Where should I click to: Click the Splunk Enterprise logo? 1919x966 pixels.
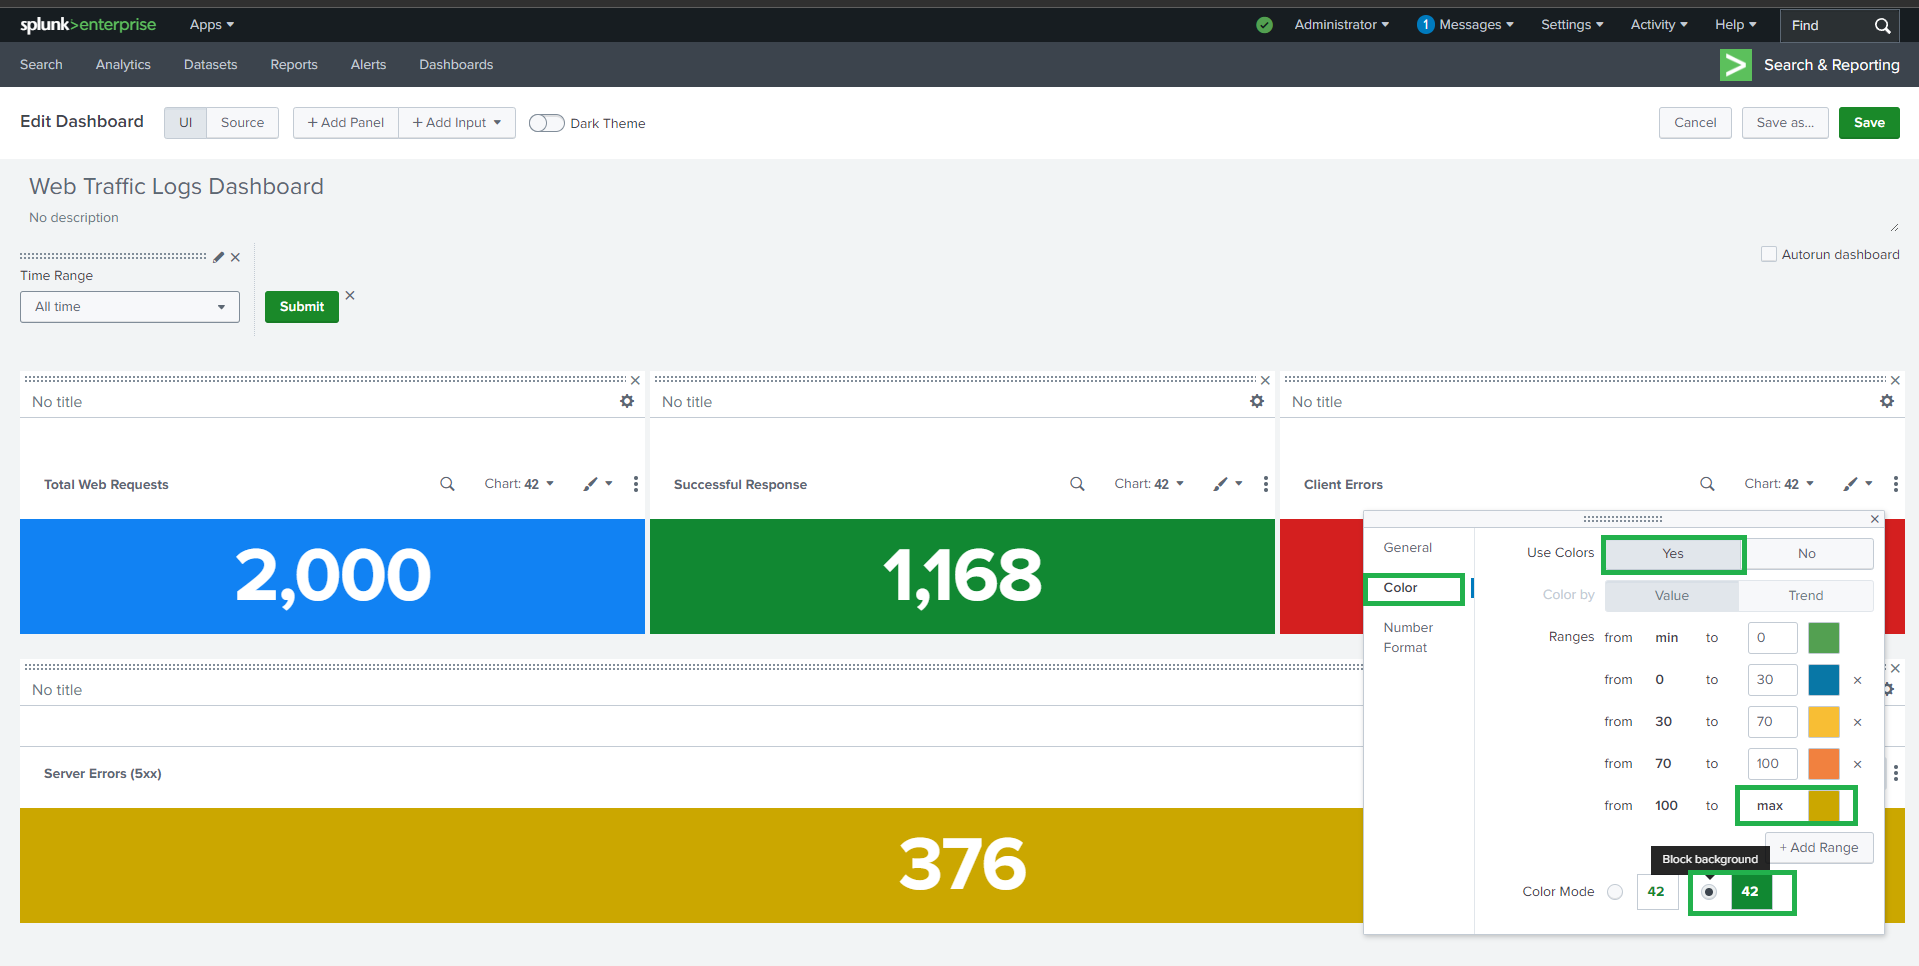88,25
